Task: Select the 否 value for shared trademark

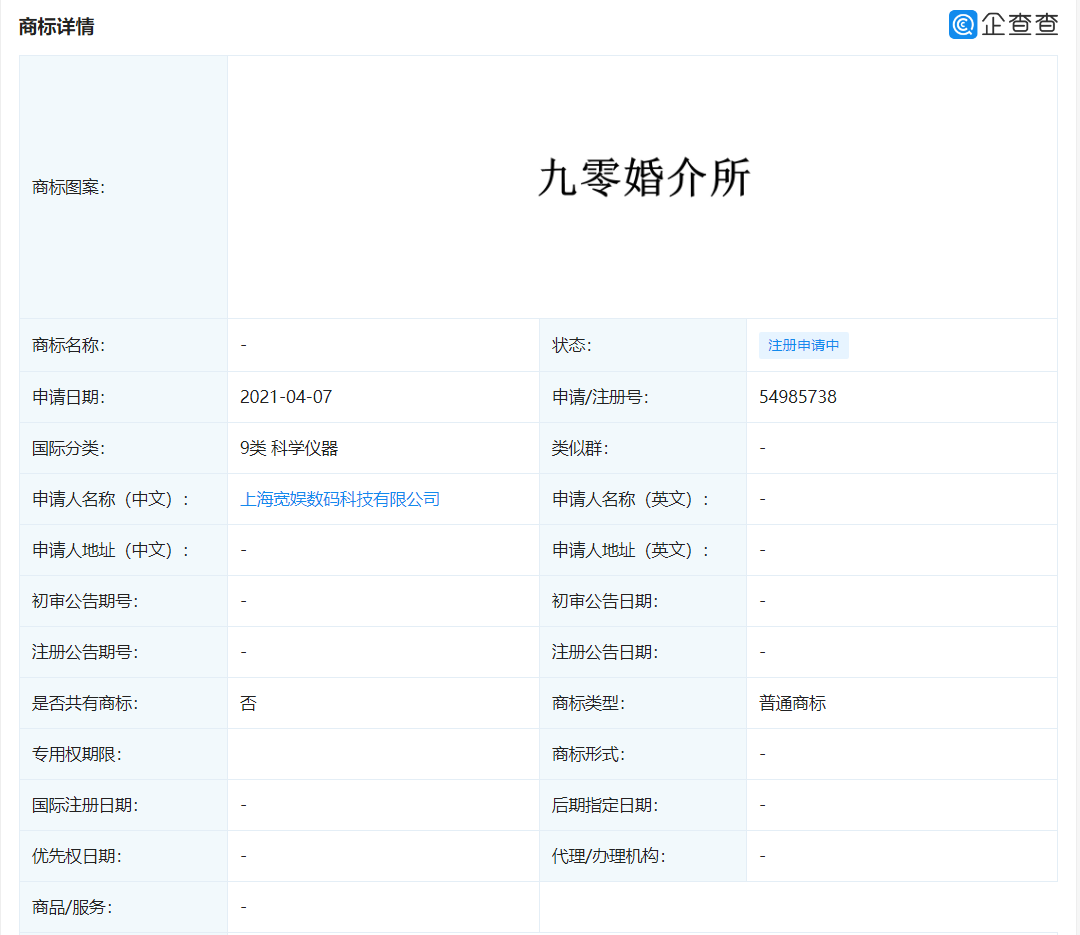Action: click(x=248, y=703)
